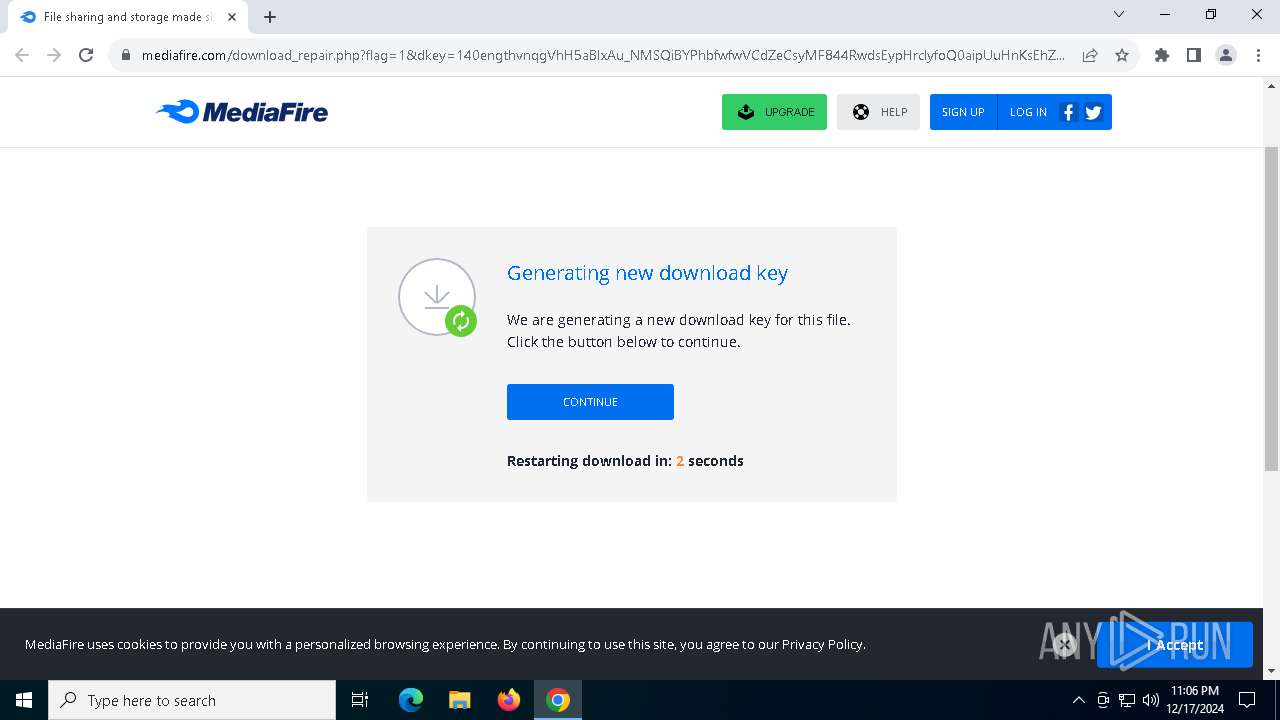Log in with Facebook icon
Screen dimensions: 1280x720
[x=1068, y=112]
